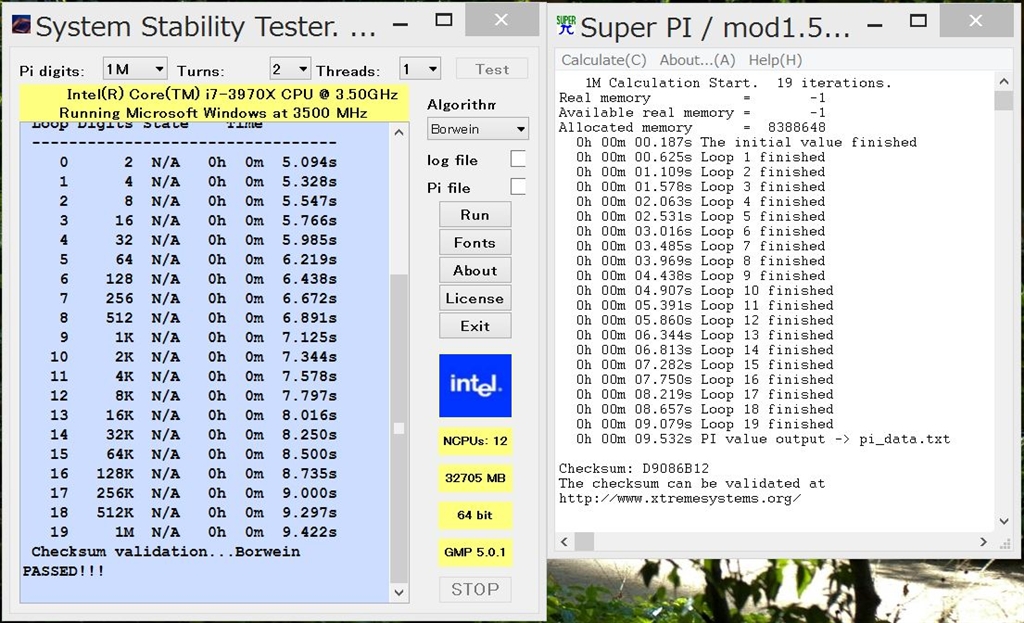Click the 64 bit label

[475, 515]
